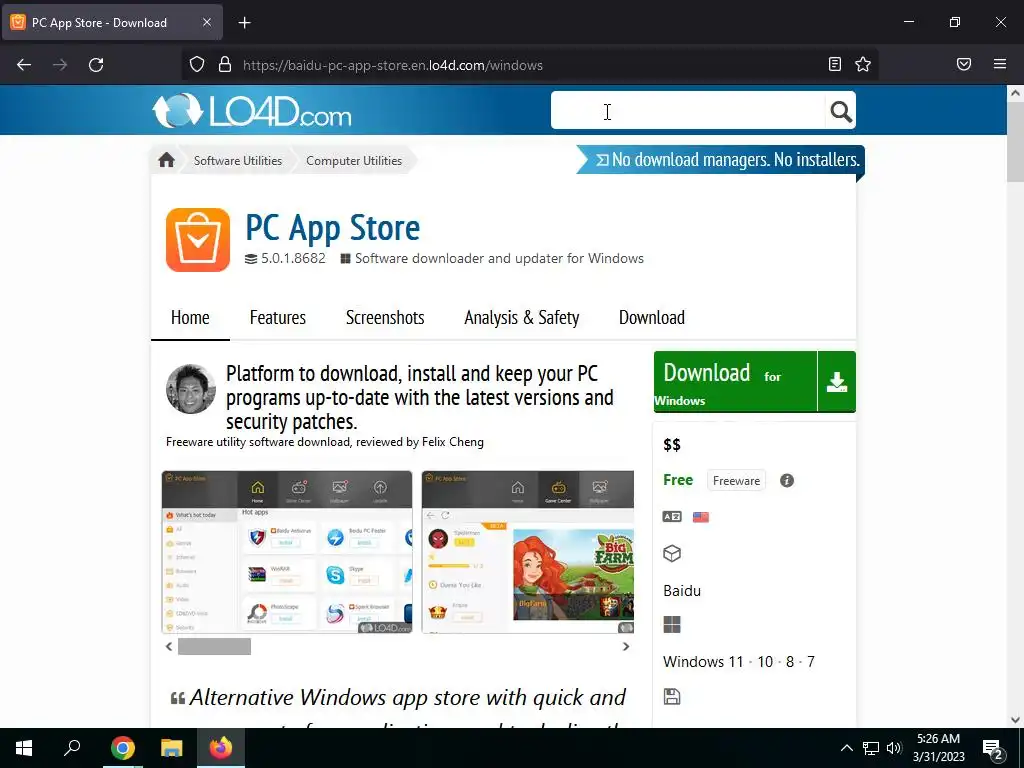Screen dimensions: 1024x768
Task: Click the browser back arrow
Action: tap(24, 65)
